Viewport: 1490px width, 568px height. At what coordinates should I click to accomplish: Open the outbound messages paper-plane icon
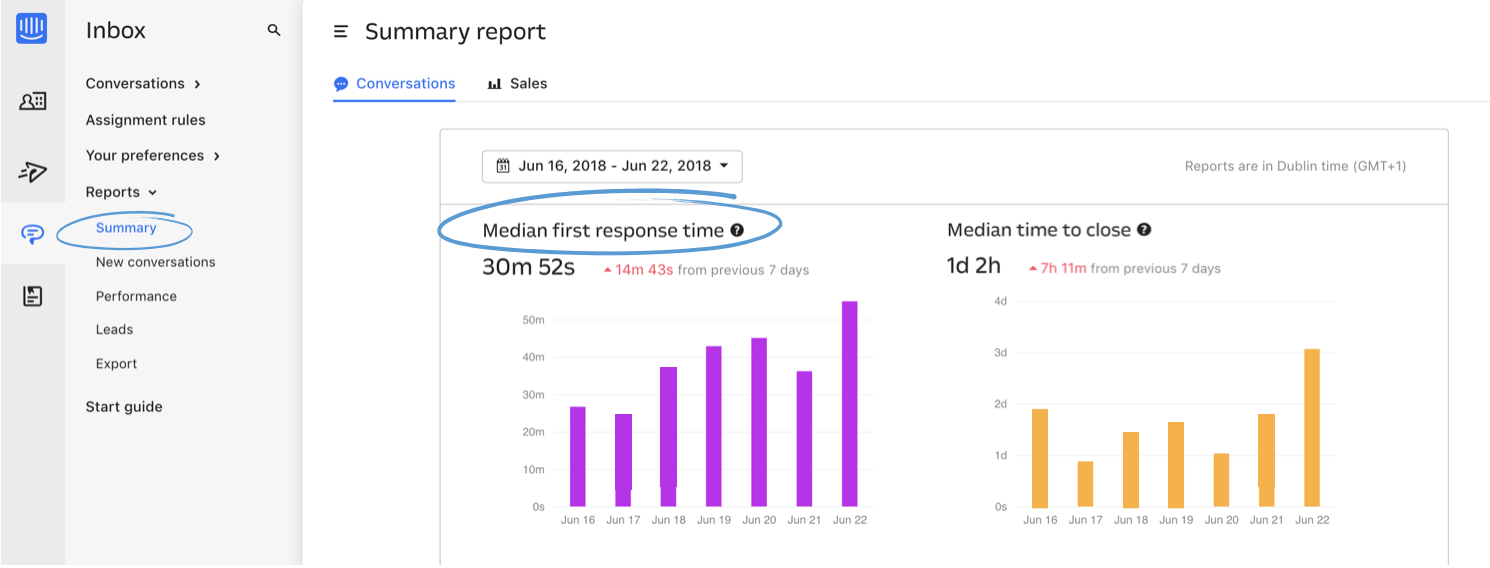(x=32, y=171)
